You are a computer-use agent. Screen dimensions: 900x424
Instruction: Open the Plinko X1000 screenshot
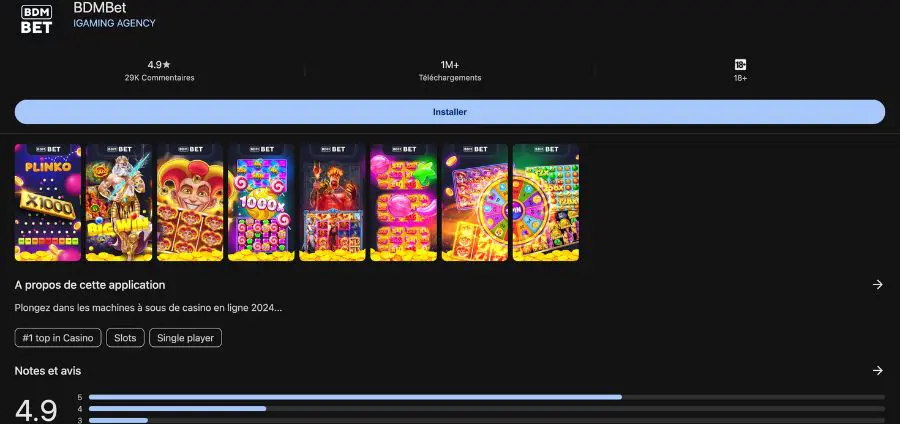(x=47, y=202)
